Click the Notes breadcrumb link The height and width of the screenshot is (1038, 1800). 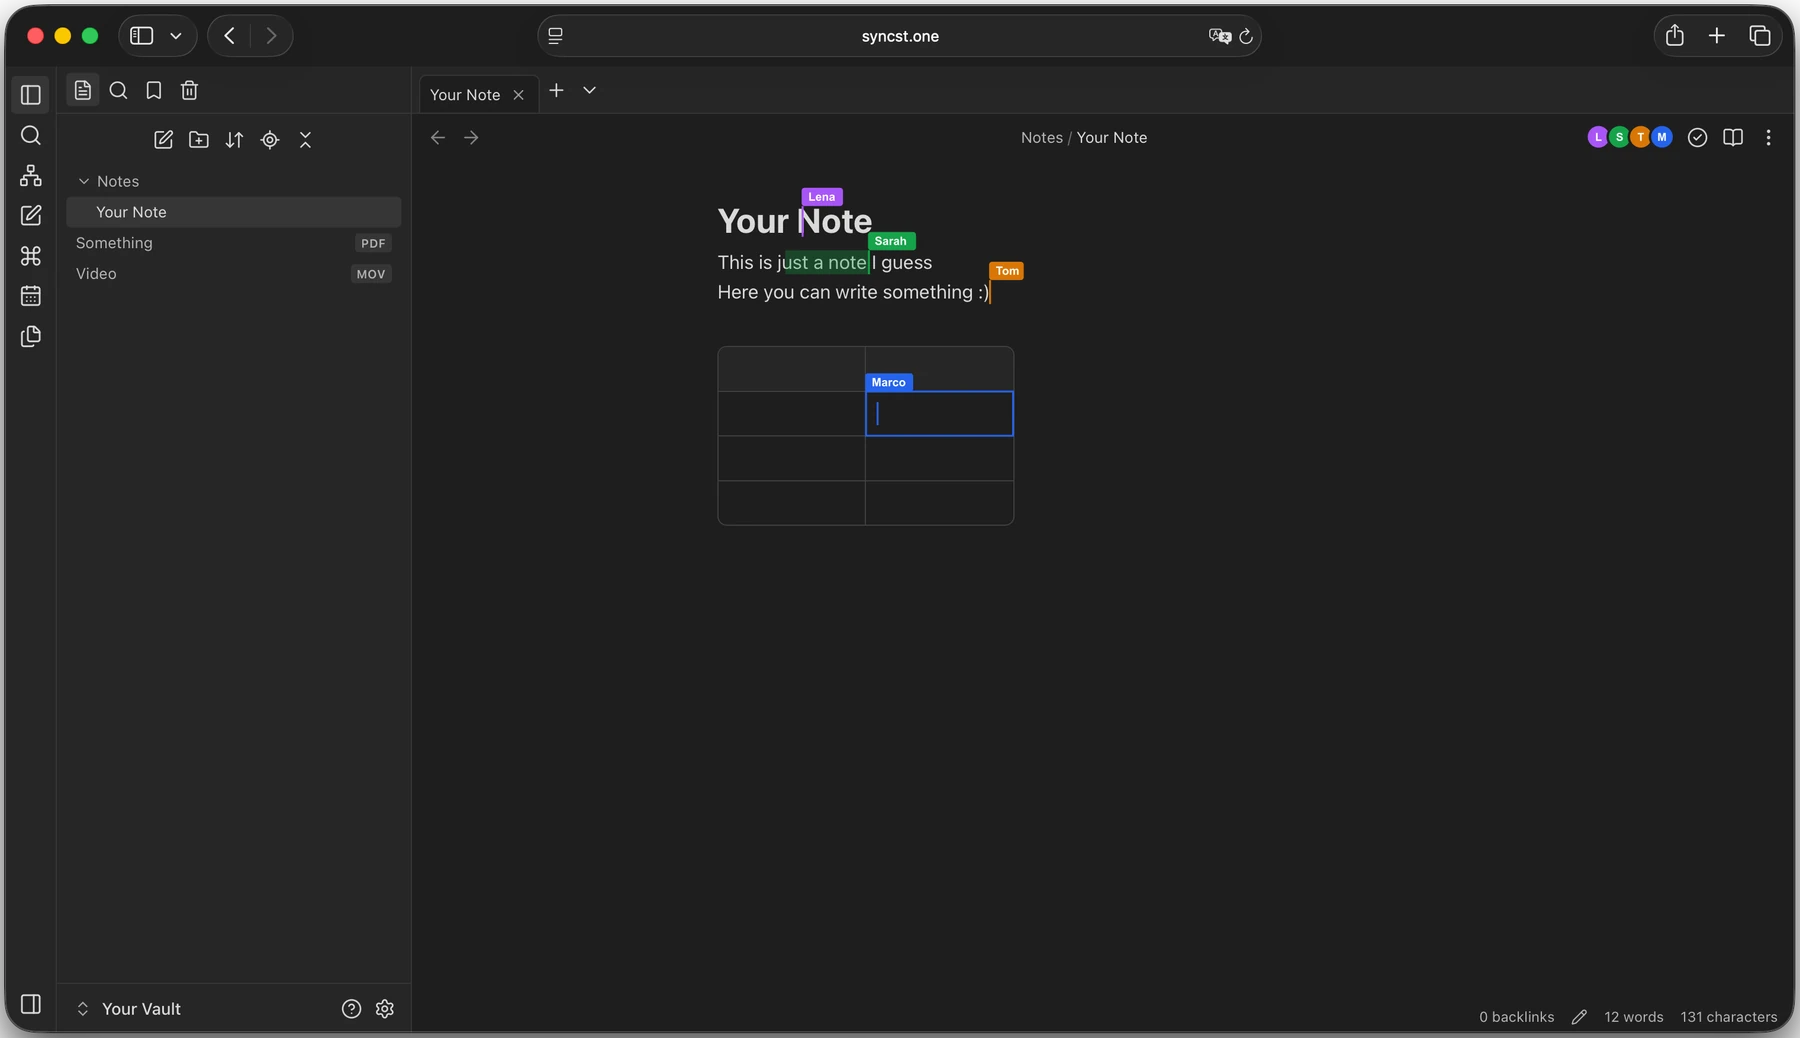click(x=1041, y=138)
